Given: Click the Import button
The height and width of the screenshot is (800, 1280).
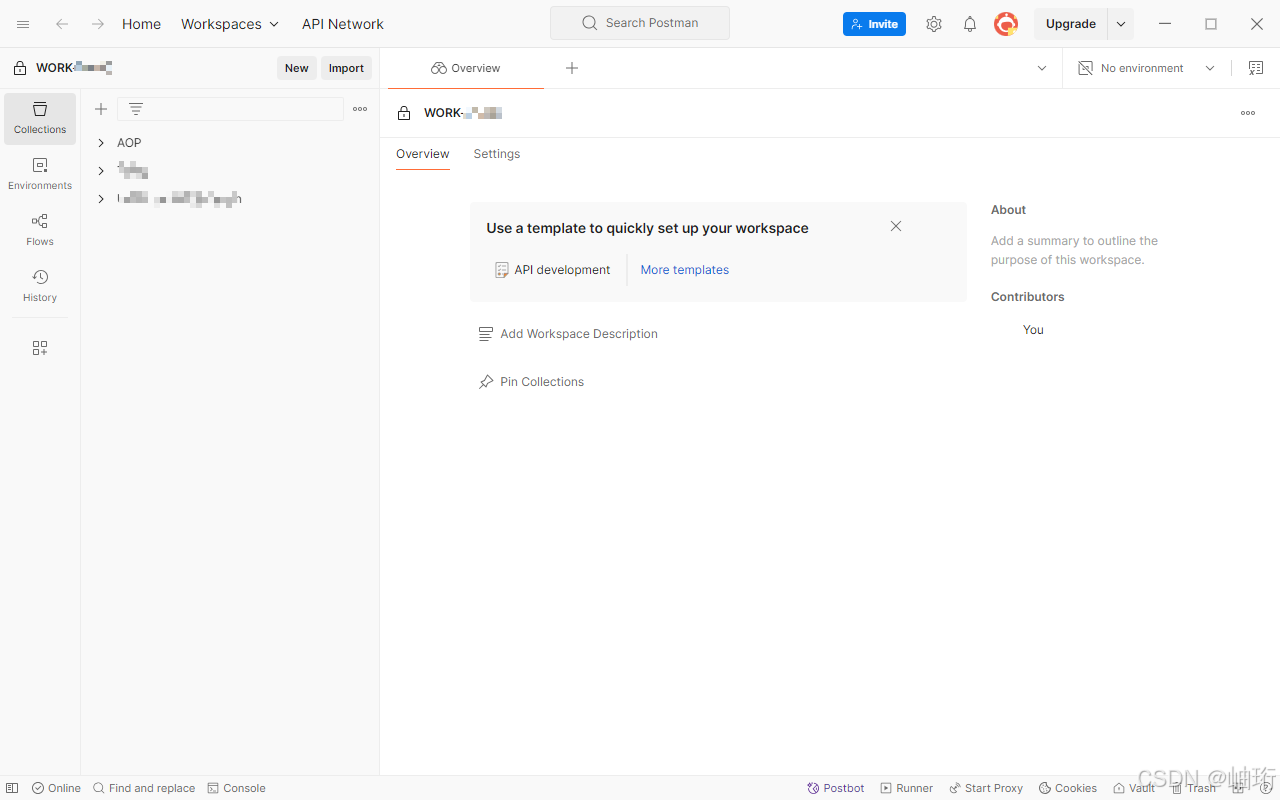Looking at the screenshot, I should 346,68.
